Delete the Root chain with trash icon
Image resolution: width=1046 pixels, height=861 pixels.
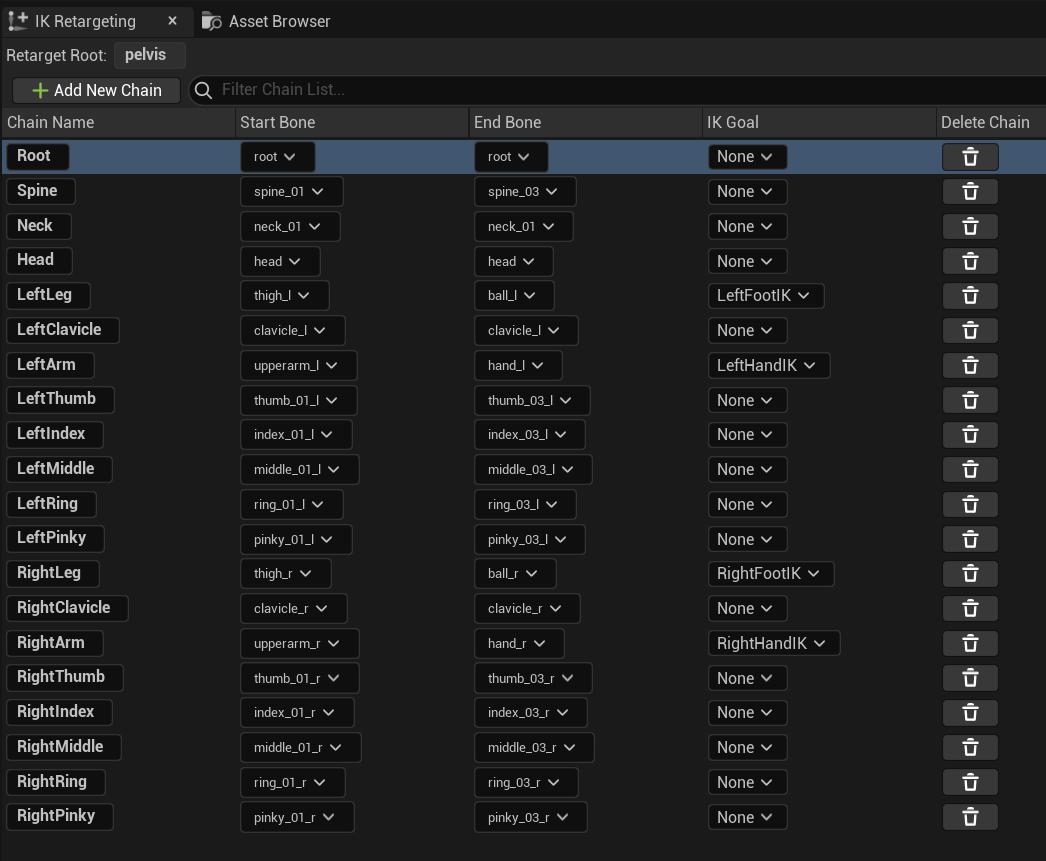point(970,157)
